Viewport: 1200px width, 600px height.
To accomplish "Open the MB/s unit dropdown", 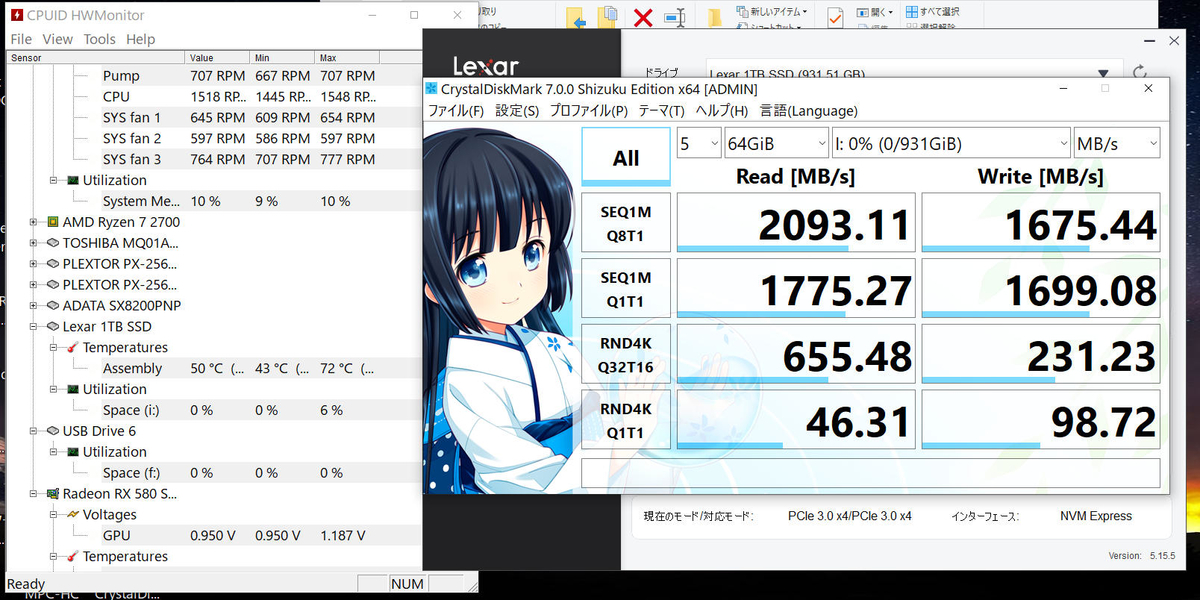I will tap(1117, 143).
